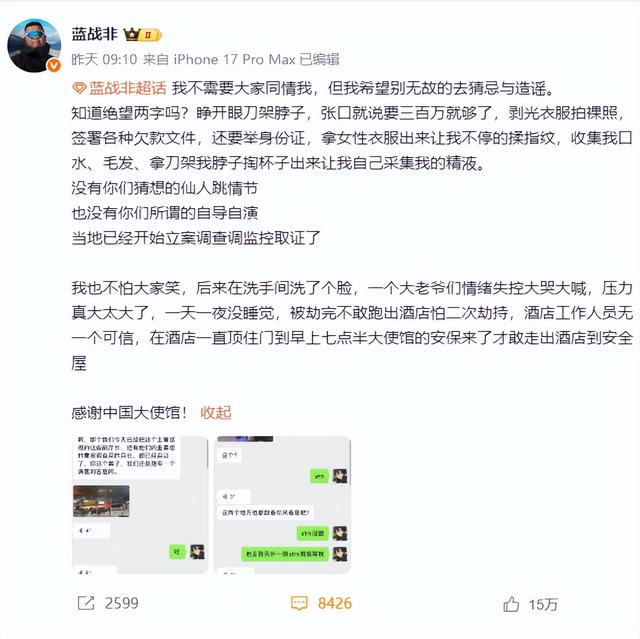
Task: Click the orange verified badge on avatar
Action: coord(54,65)
